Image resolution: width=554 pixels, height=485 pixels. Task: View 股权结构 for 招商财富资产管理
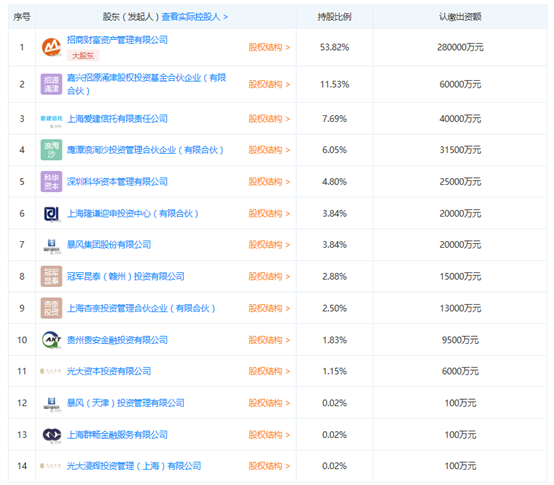pyautogui.click(x=269, y=47)
